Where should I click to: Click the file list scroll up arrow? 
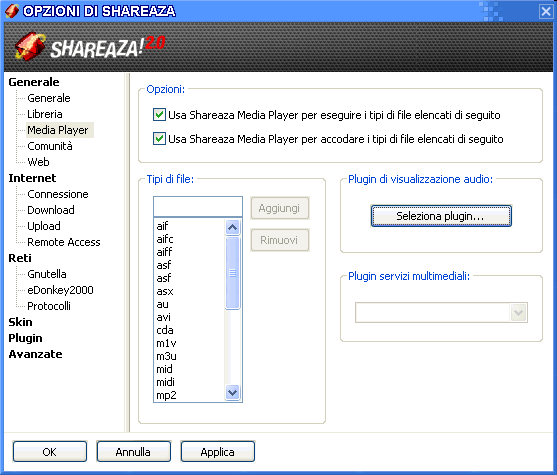point(233,227)
